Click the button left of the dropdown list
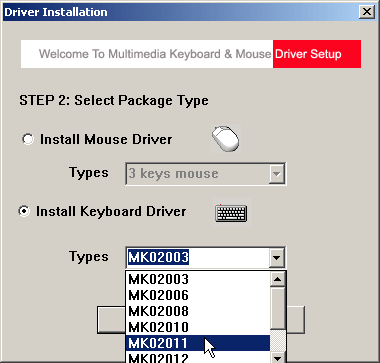The height and width of the screenshot is (363, 380). tap(111, 320)
